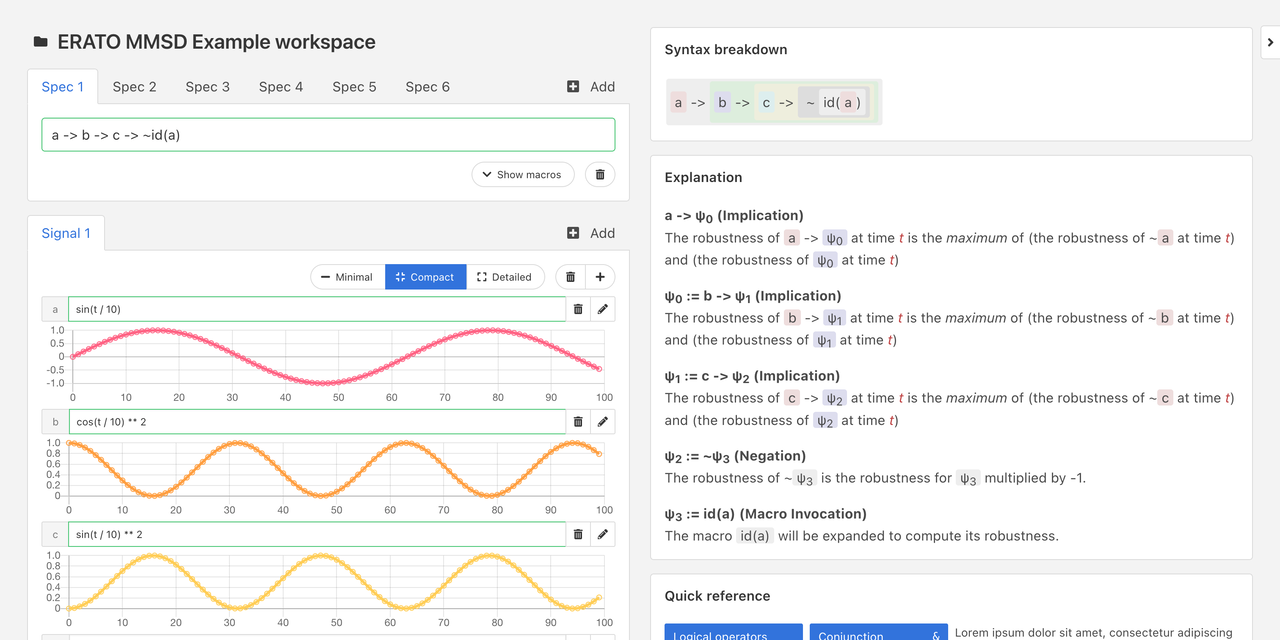
Task: Switch to Detailed view mode
Action: tap(505, 277)
